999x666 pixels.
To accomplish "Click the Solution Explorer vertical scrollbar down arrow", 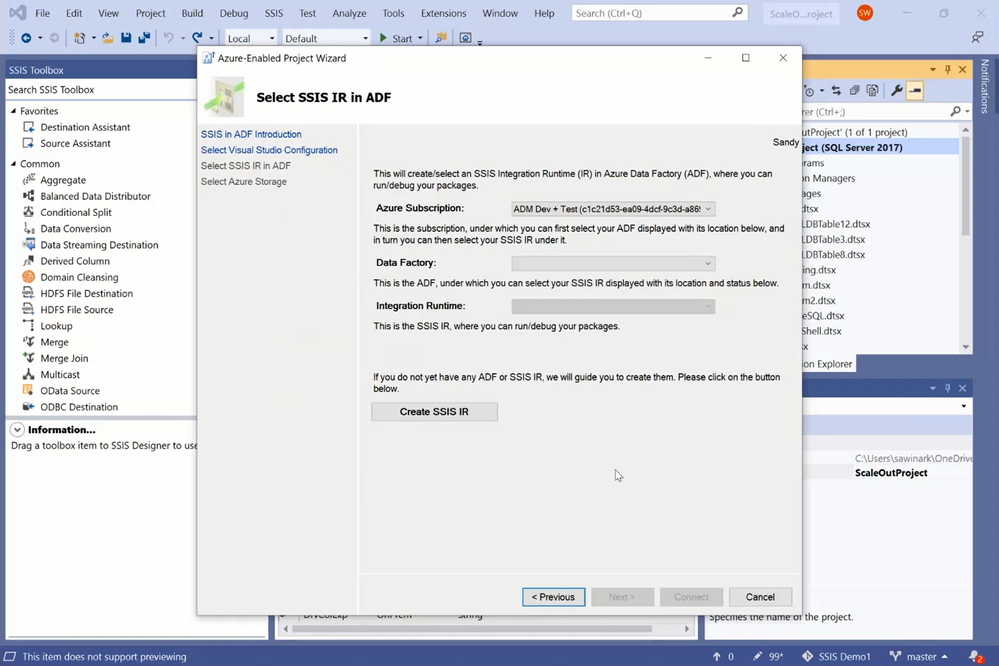I will (966, 347).
